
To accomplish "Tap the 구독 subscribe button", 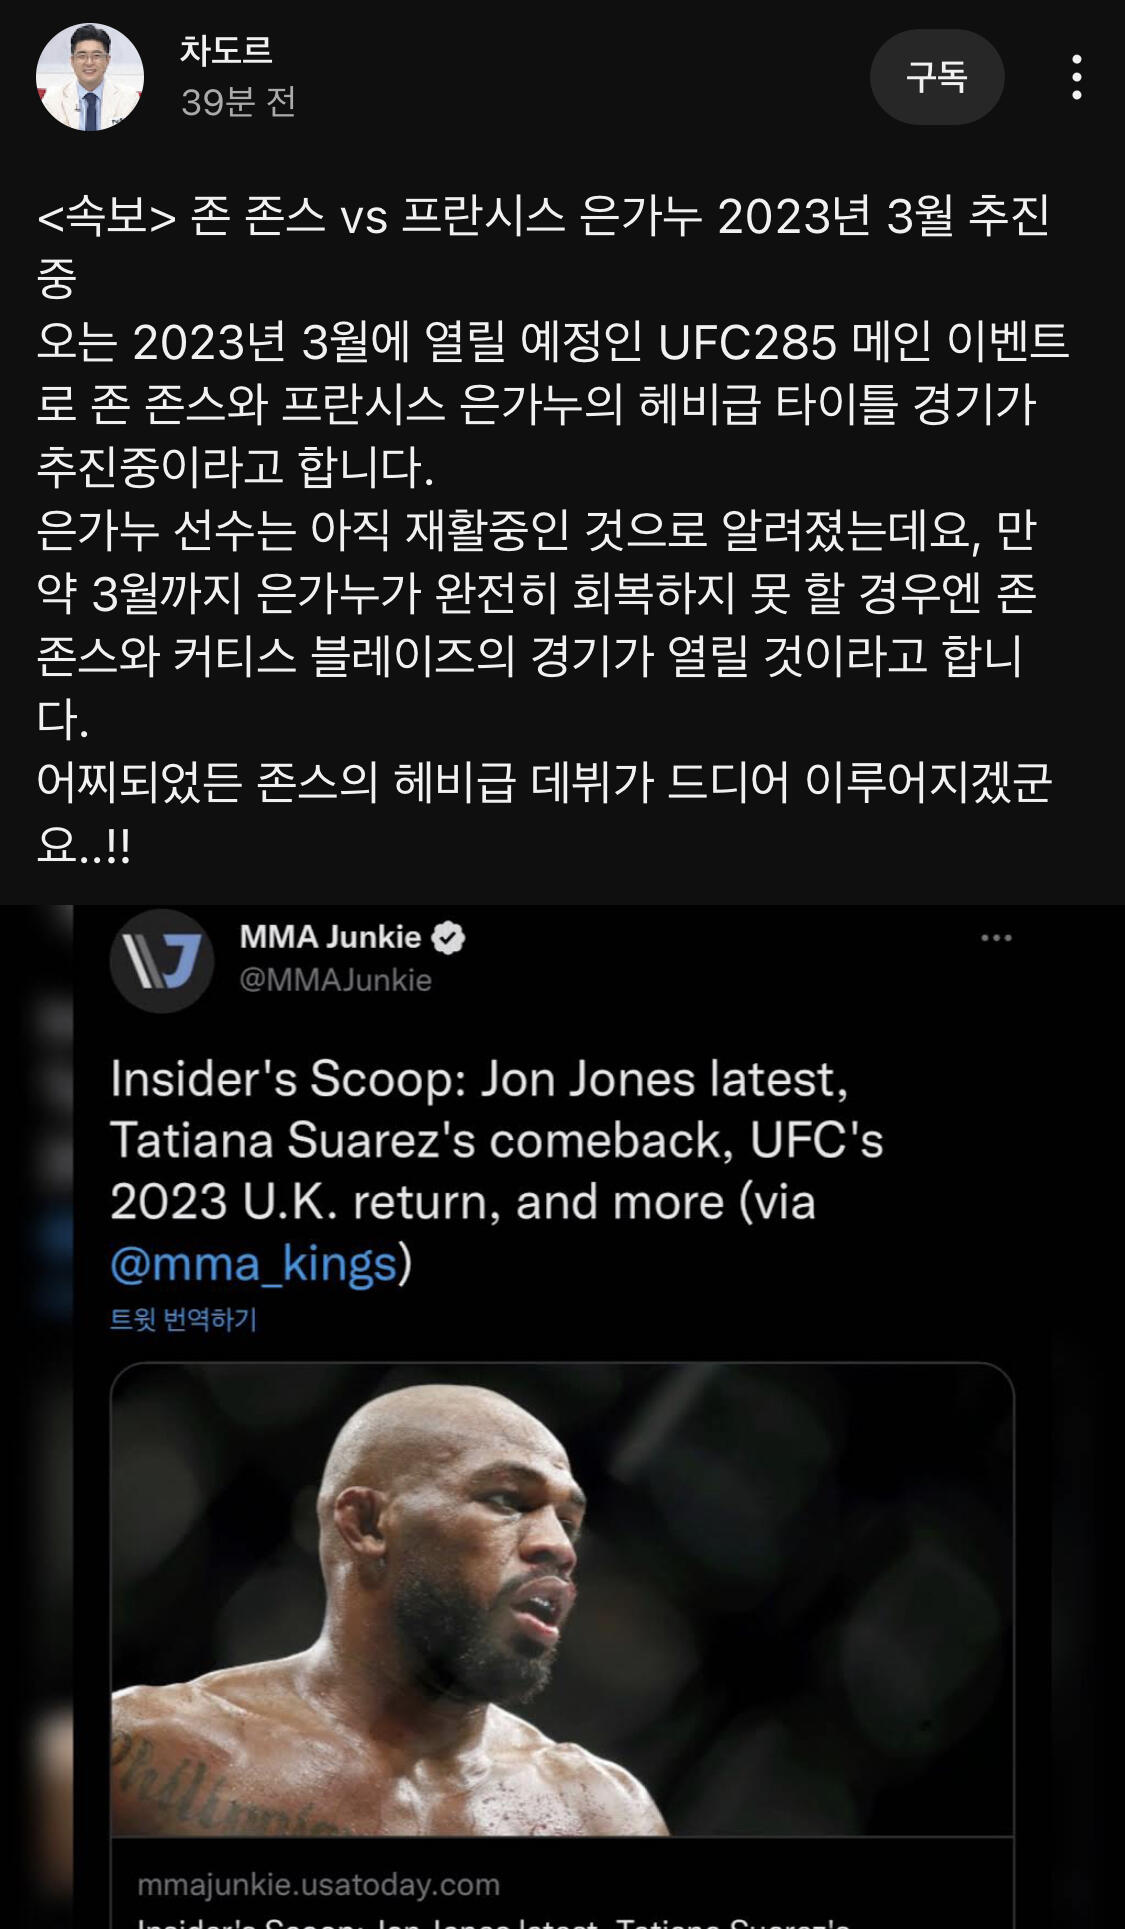I will pyautogui.click(x=937, y=77).
